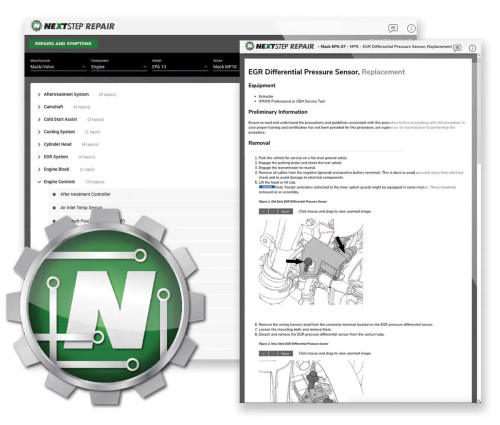
Task: Click the 'EGR Differential Pressure Sensor' heading
Action: point(304,72)
